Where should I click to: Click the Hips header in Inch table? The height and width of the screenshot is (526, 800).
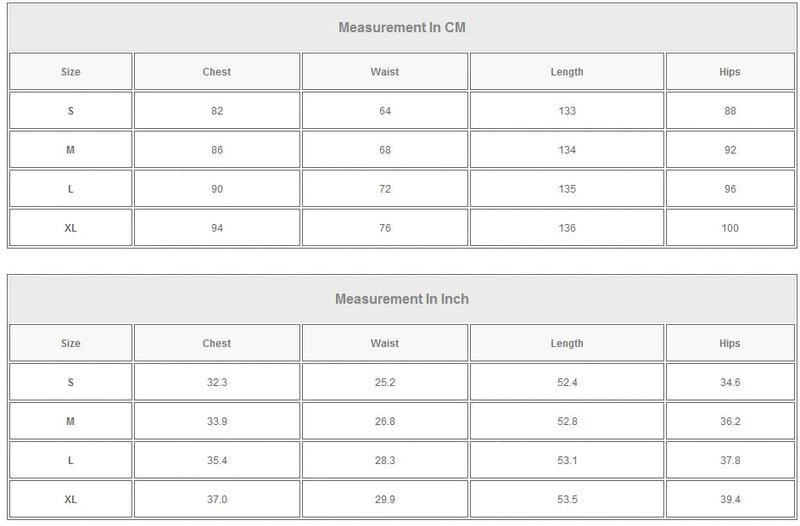click(x=730, y=343)
